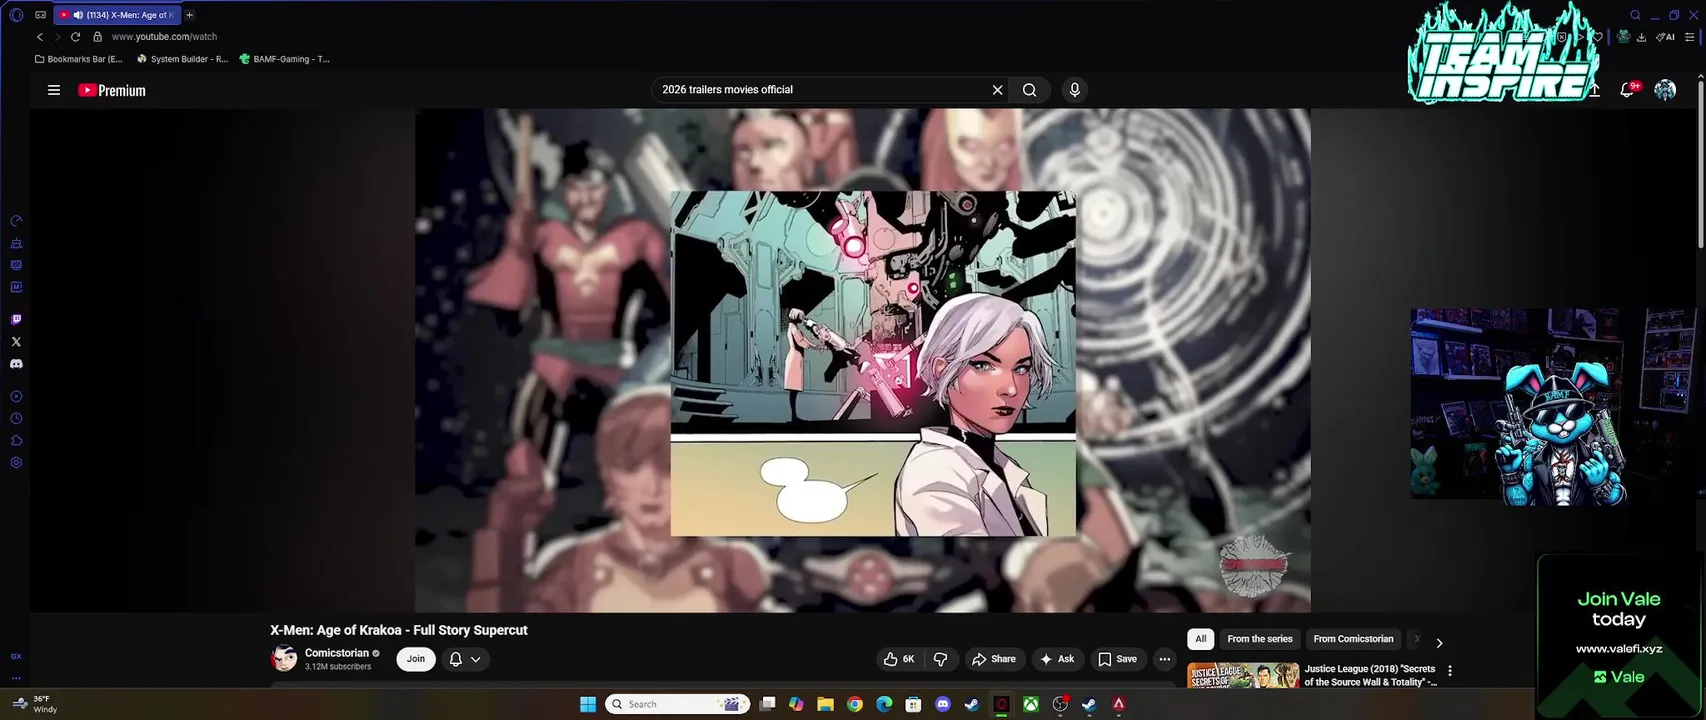Launch Google Chrome from taskbar
Viewport: 1706px width, 720px height.
(x=855, y=704)
